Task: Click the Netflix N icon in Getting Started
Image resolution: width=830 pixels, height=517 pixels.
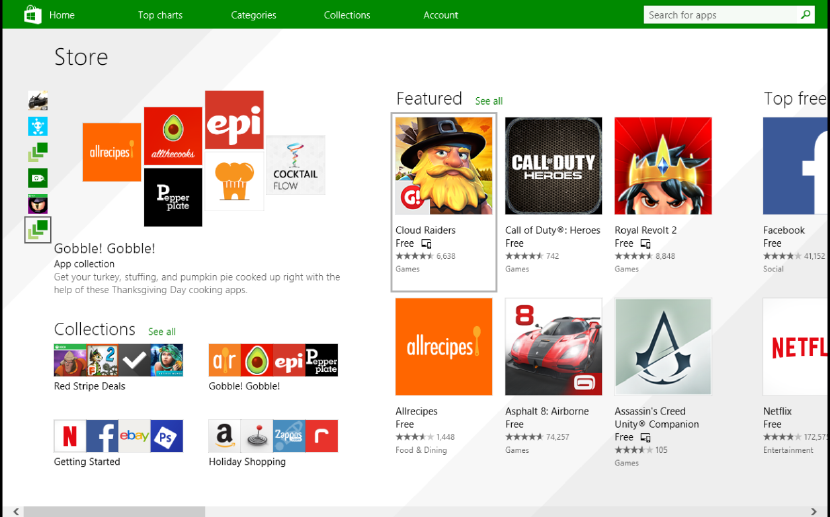Action: click(x=70, y=436)
